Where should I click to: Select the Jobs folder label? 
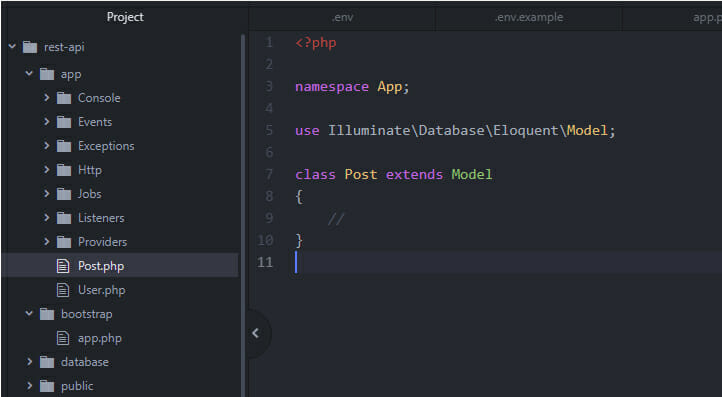coord(89,194)
